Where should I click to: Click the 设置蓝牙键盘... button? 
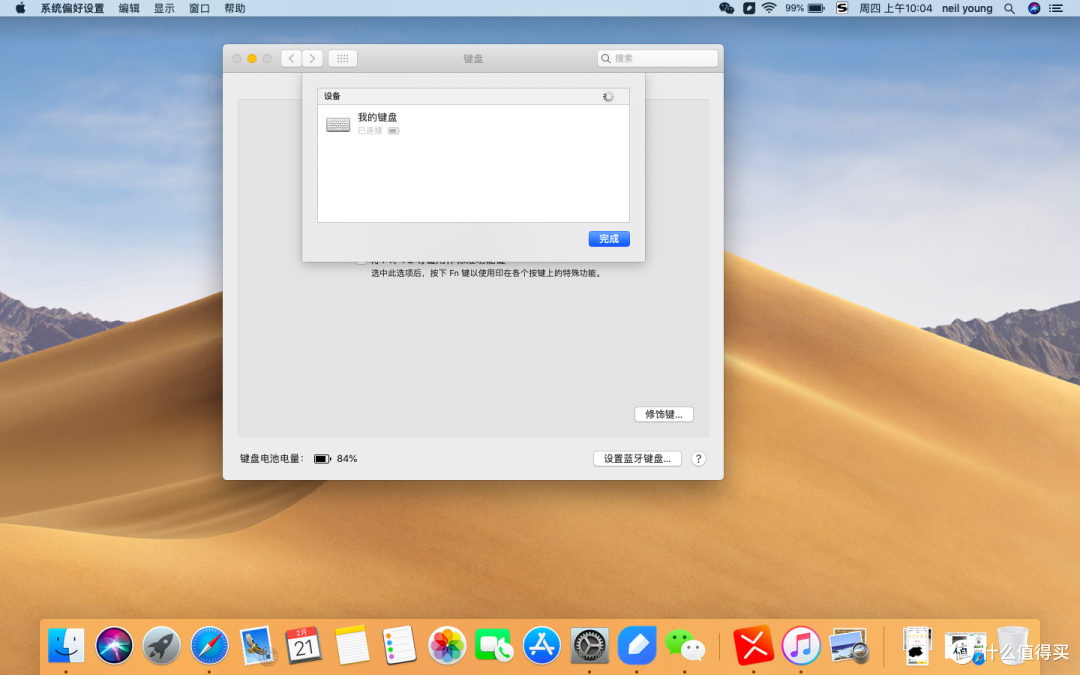pyautogui.click(x=637, y=459)
